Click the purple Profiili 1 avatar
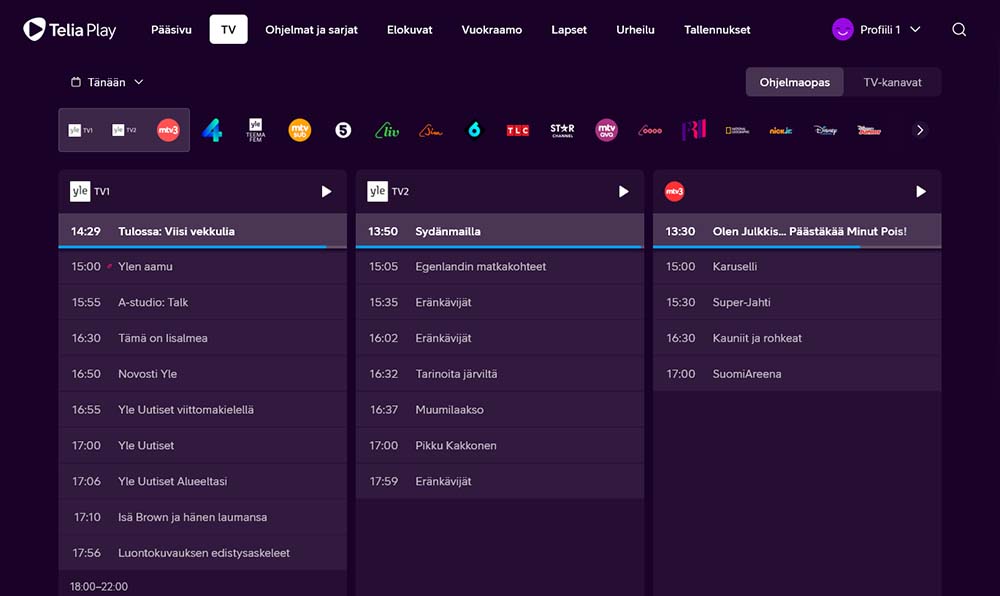 point(842,29)
